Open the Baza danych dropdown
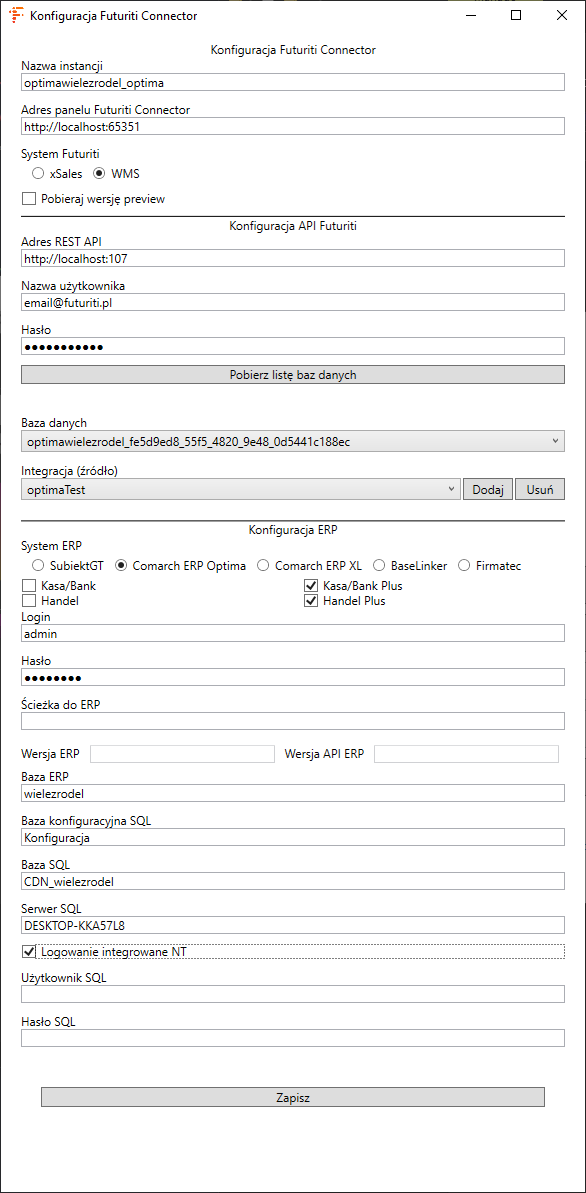586x1193 pixels. pos(293,441)
